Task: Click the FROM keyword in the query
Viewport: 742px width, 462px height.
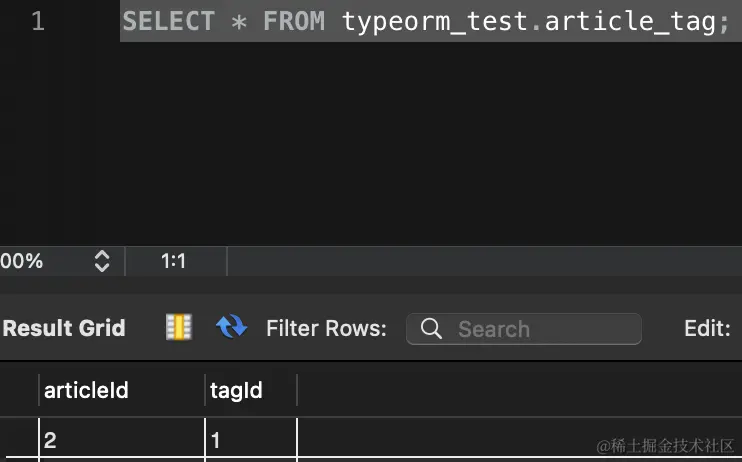Action: (294, 22)
